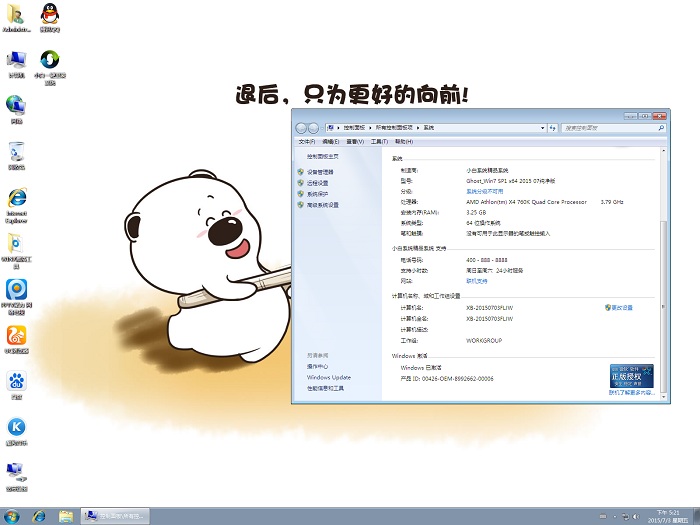
Task: Click the Windows Start orb
Action: pyautogui.click(x=12, y=515)
